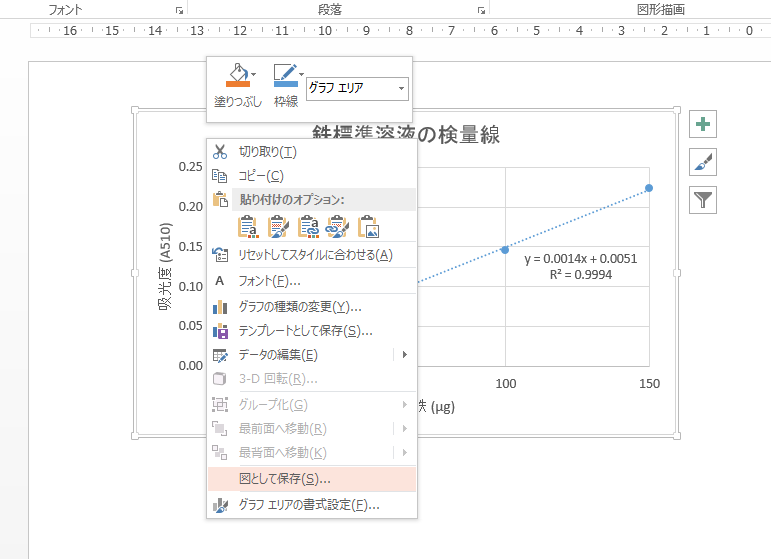Click リセットしてスタイルに合わせる(A) menu item
This screenshot has width=771, height=559.
(315, 255)
